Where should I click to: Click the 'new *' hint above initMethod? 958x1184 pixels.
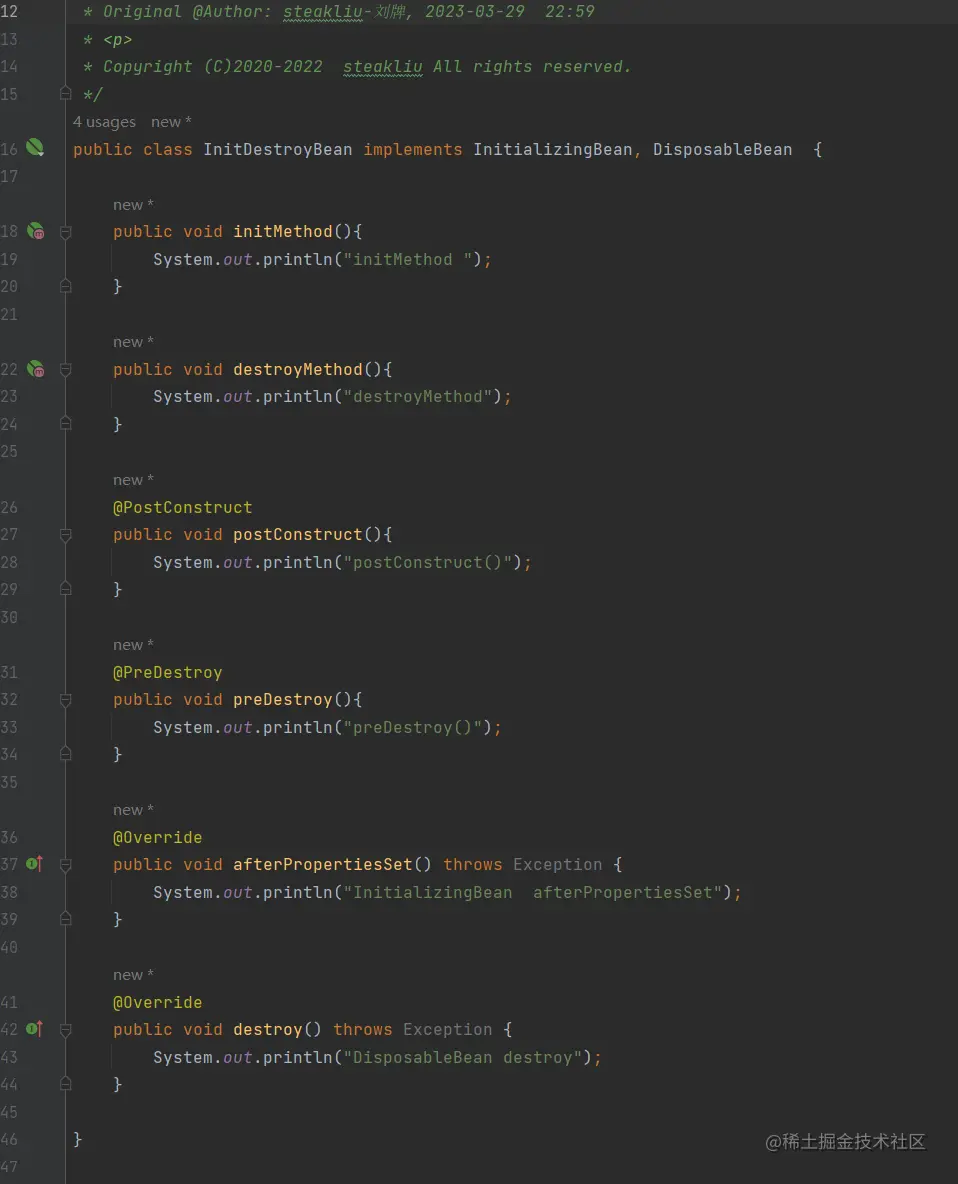tap(134, 205)
